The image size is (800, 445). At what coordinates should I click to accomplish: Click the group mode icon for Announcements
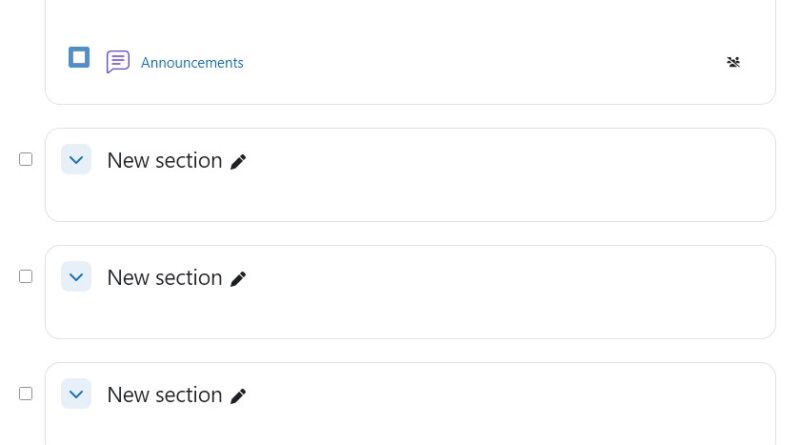point(733,62)
